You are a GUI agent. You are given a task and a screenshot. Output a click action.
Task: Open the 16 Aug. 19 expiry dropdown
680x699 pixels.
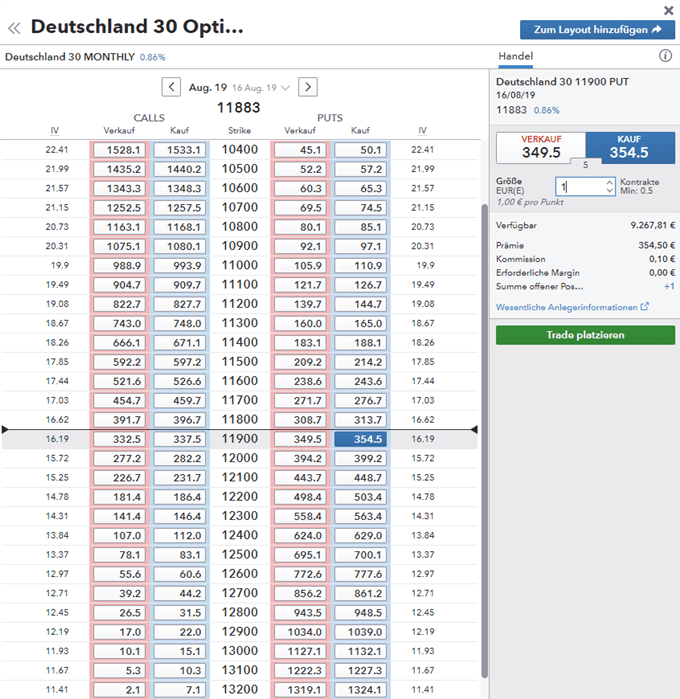261,88
